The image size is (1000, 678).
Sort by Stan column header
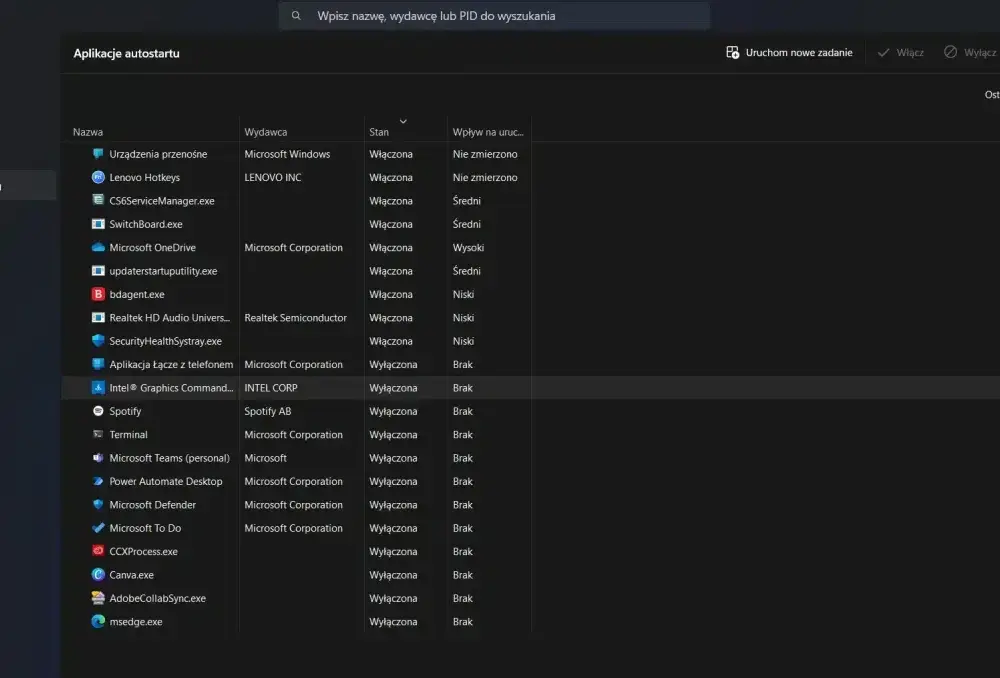(x=379, y=132)
